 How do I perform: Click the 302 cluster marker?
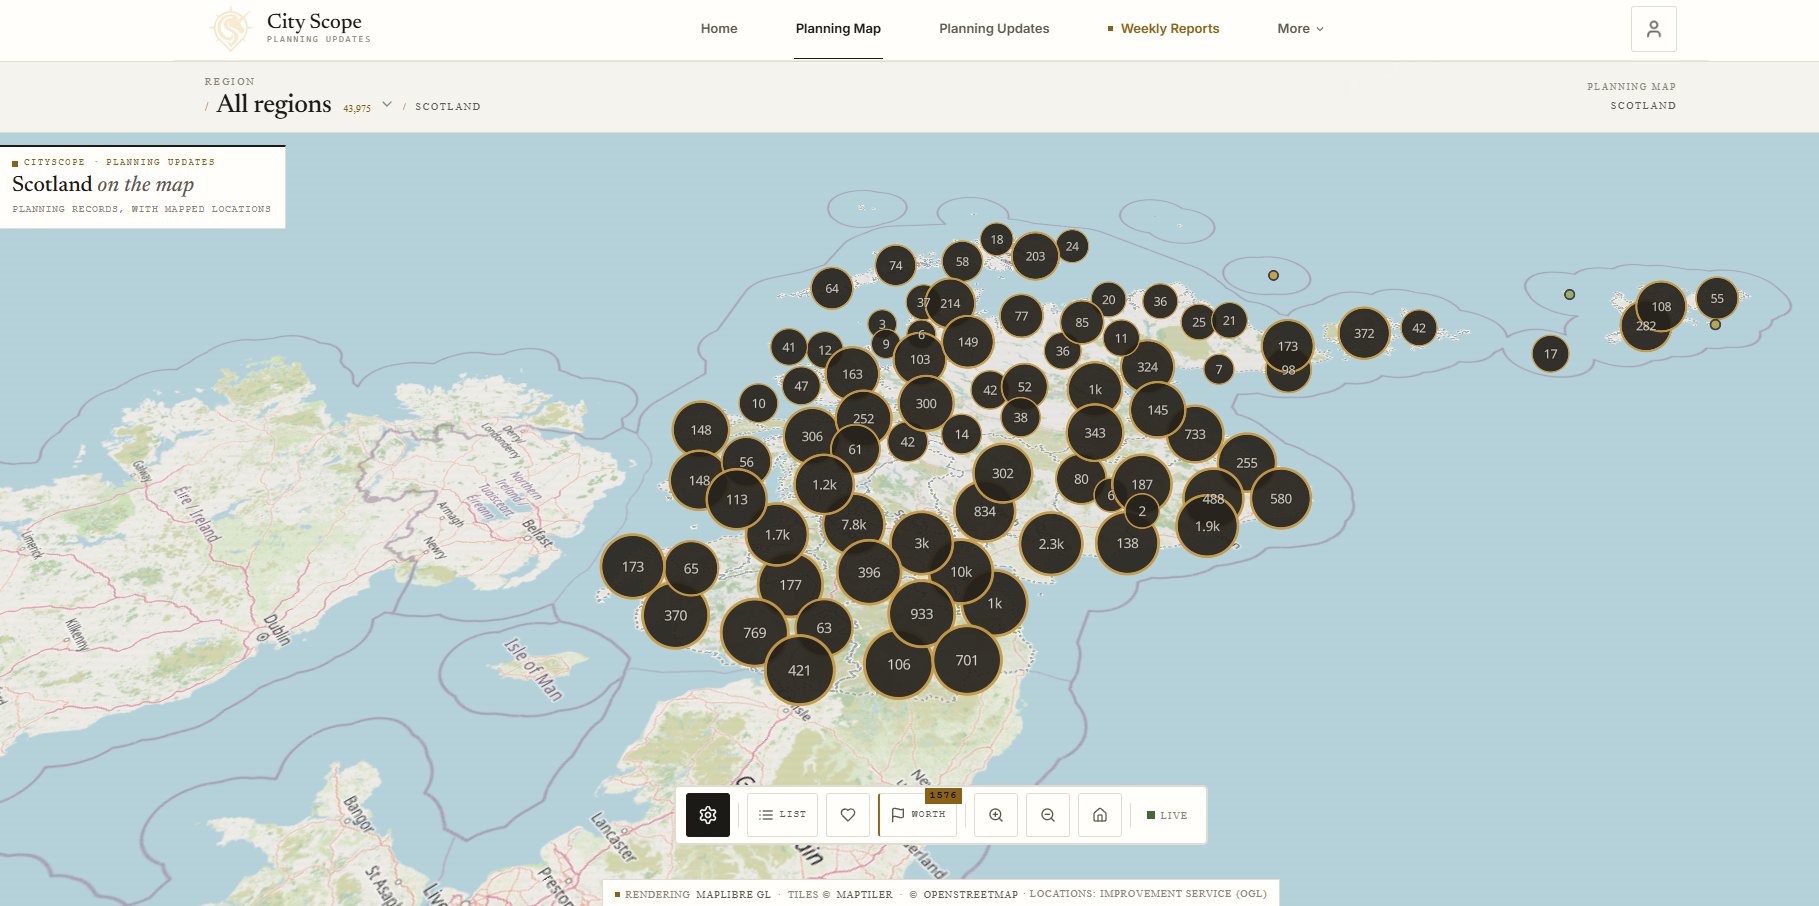point(1003,473)
